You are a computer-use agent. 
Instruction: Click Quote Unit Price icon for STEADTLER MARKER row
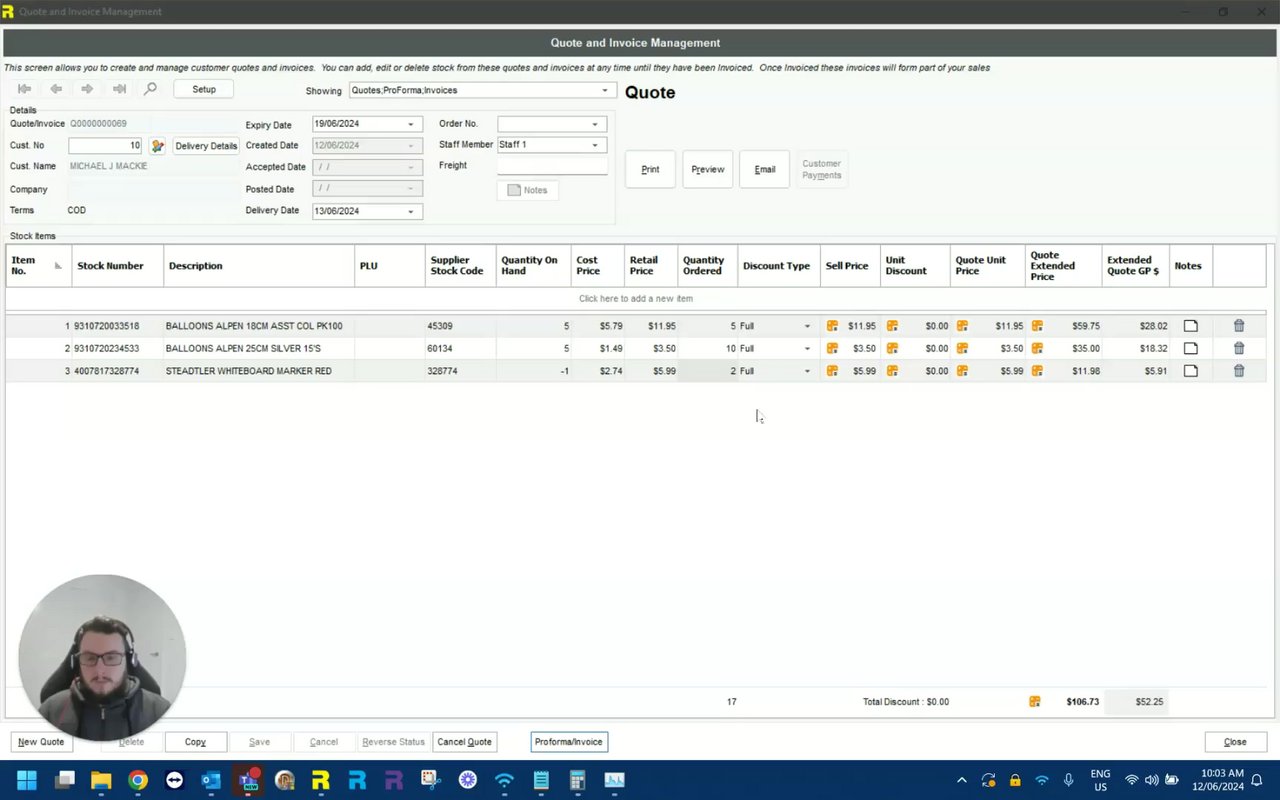962,371
